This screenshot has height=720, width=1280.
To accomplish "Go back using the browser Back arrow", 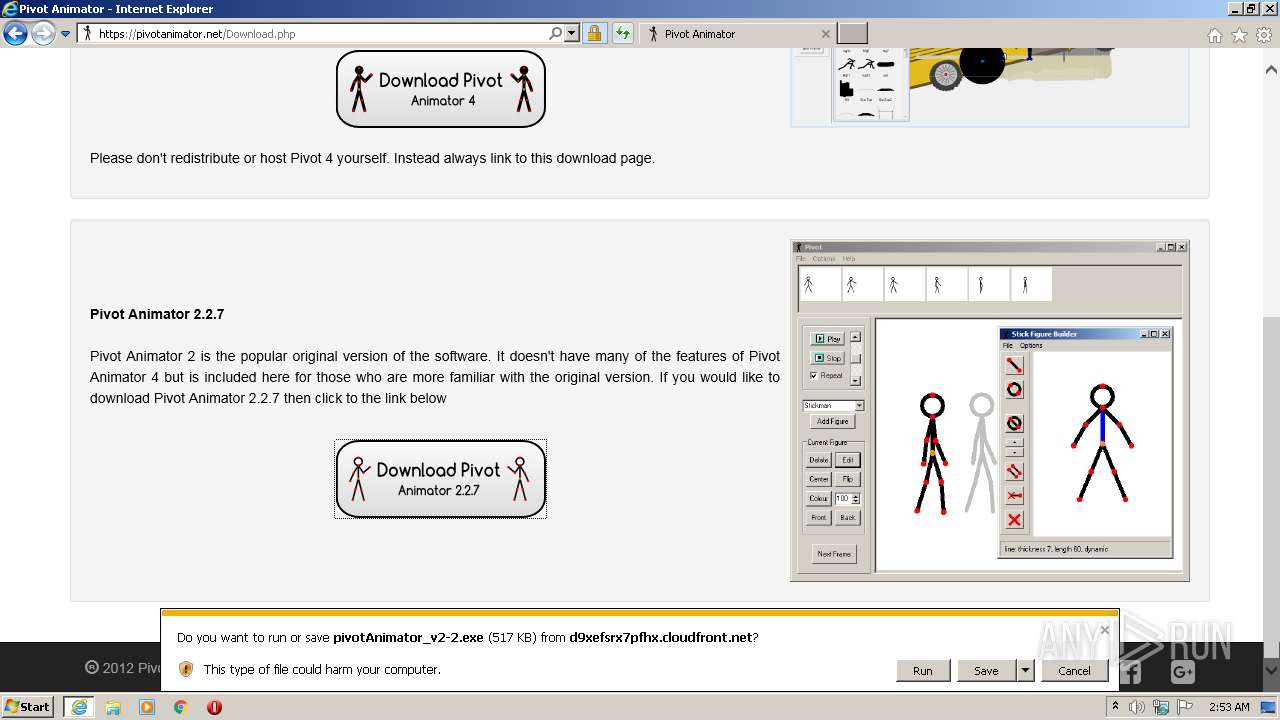I will point(15,34).
